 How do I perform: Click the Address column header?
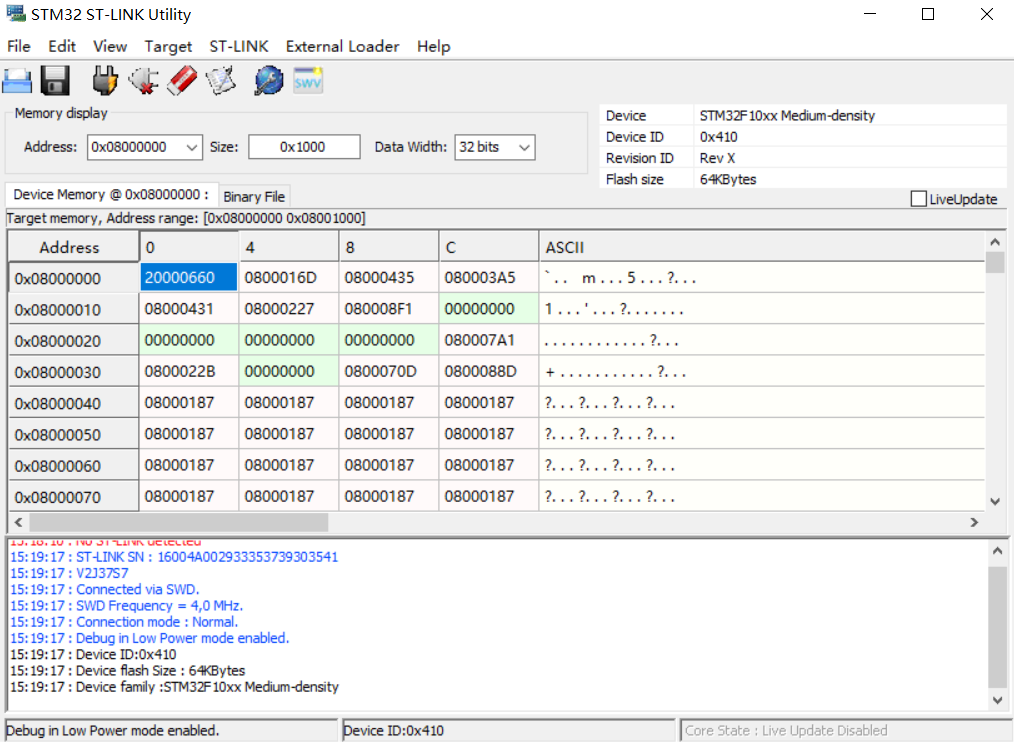(73, 246)
